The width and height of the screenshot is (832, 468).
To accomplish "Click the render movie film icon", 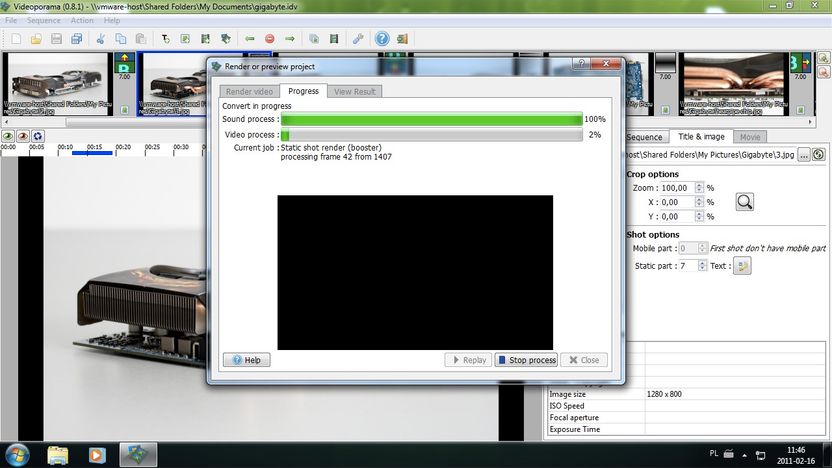I will 334,39.
